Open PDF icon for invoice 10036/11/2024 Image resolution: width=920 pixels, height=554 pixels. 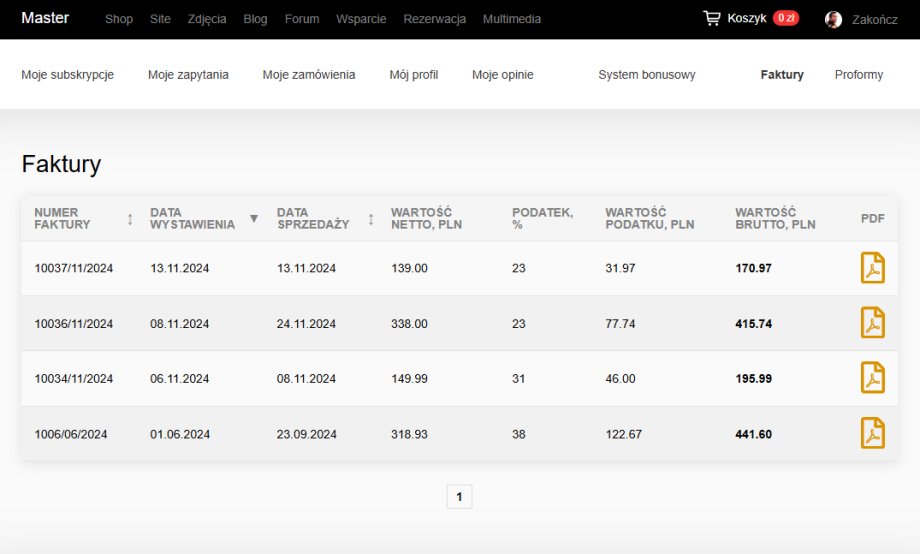(x=872, y=323)
